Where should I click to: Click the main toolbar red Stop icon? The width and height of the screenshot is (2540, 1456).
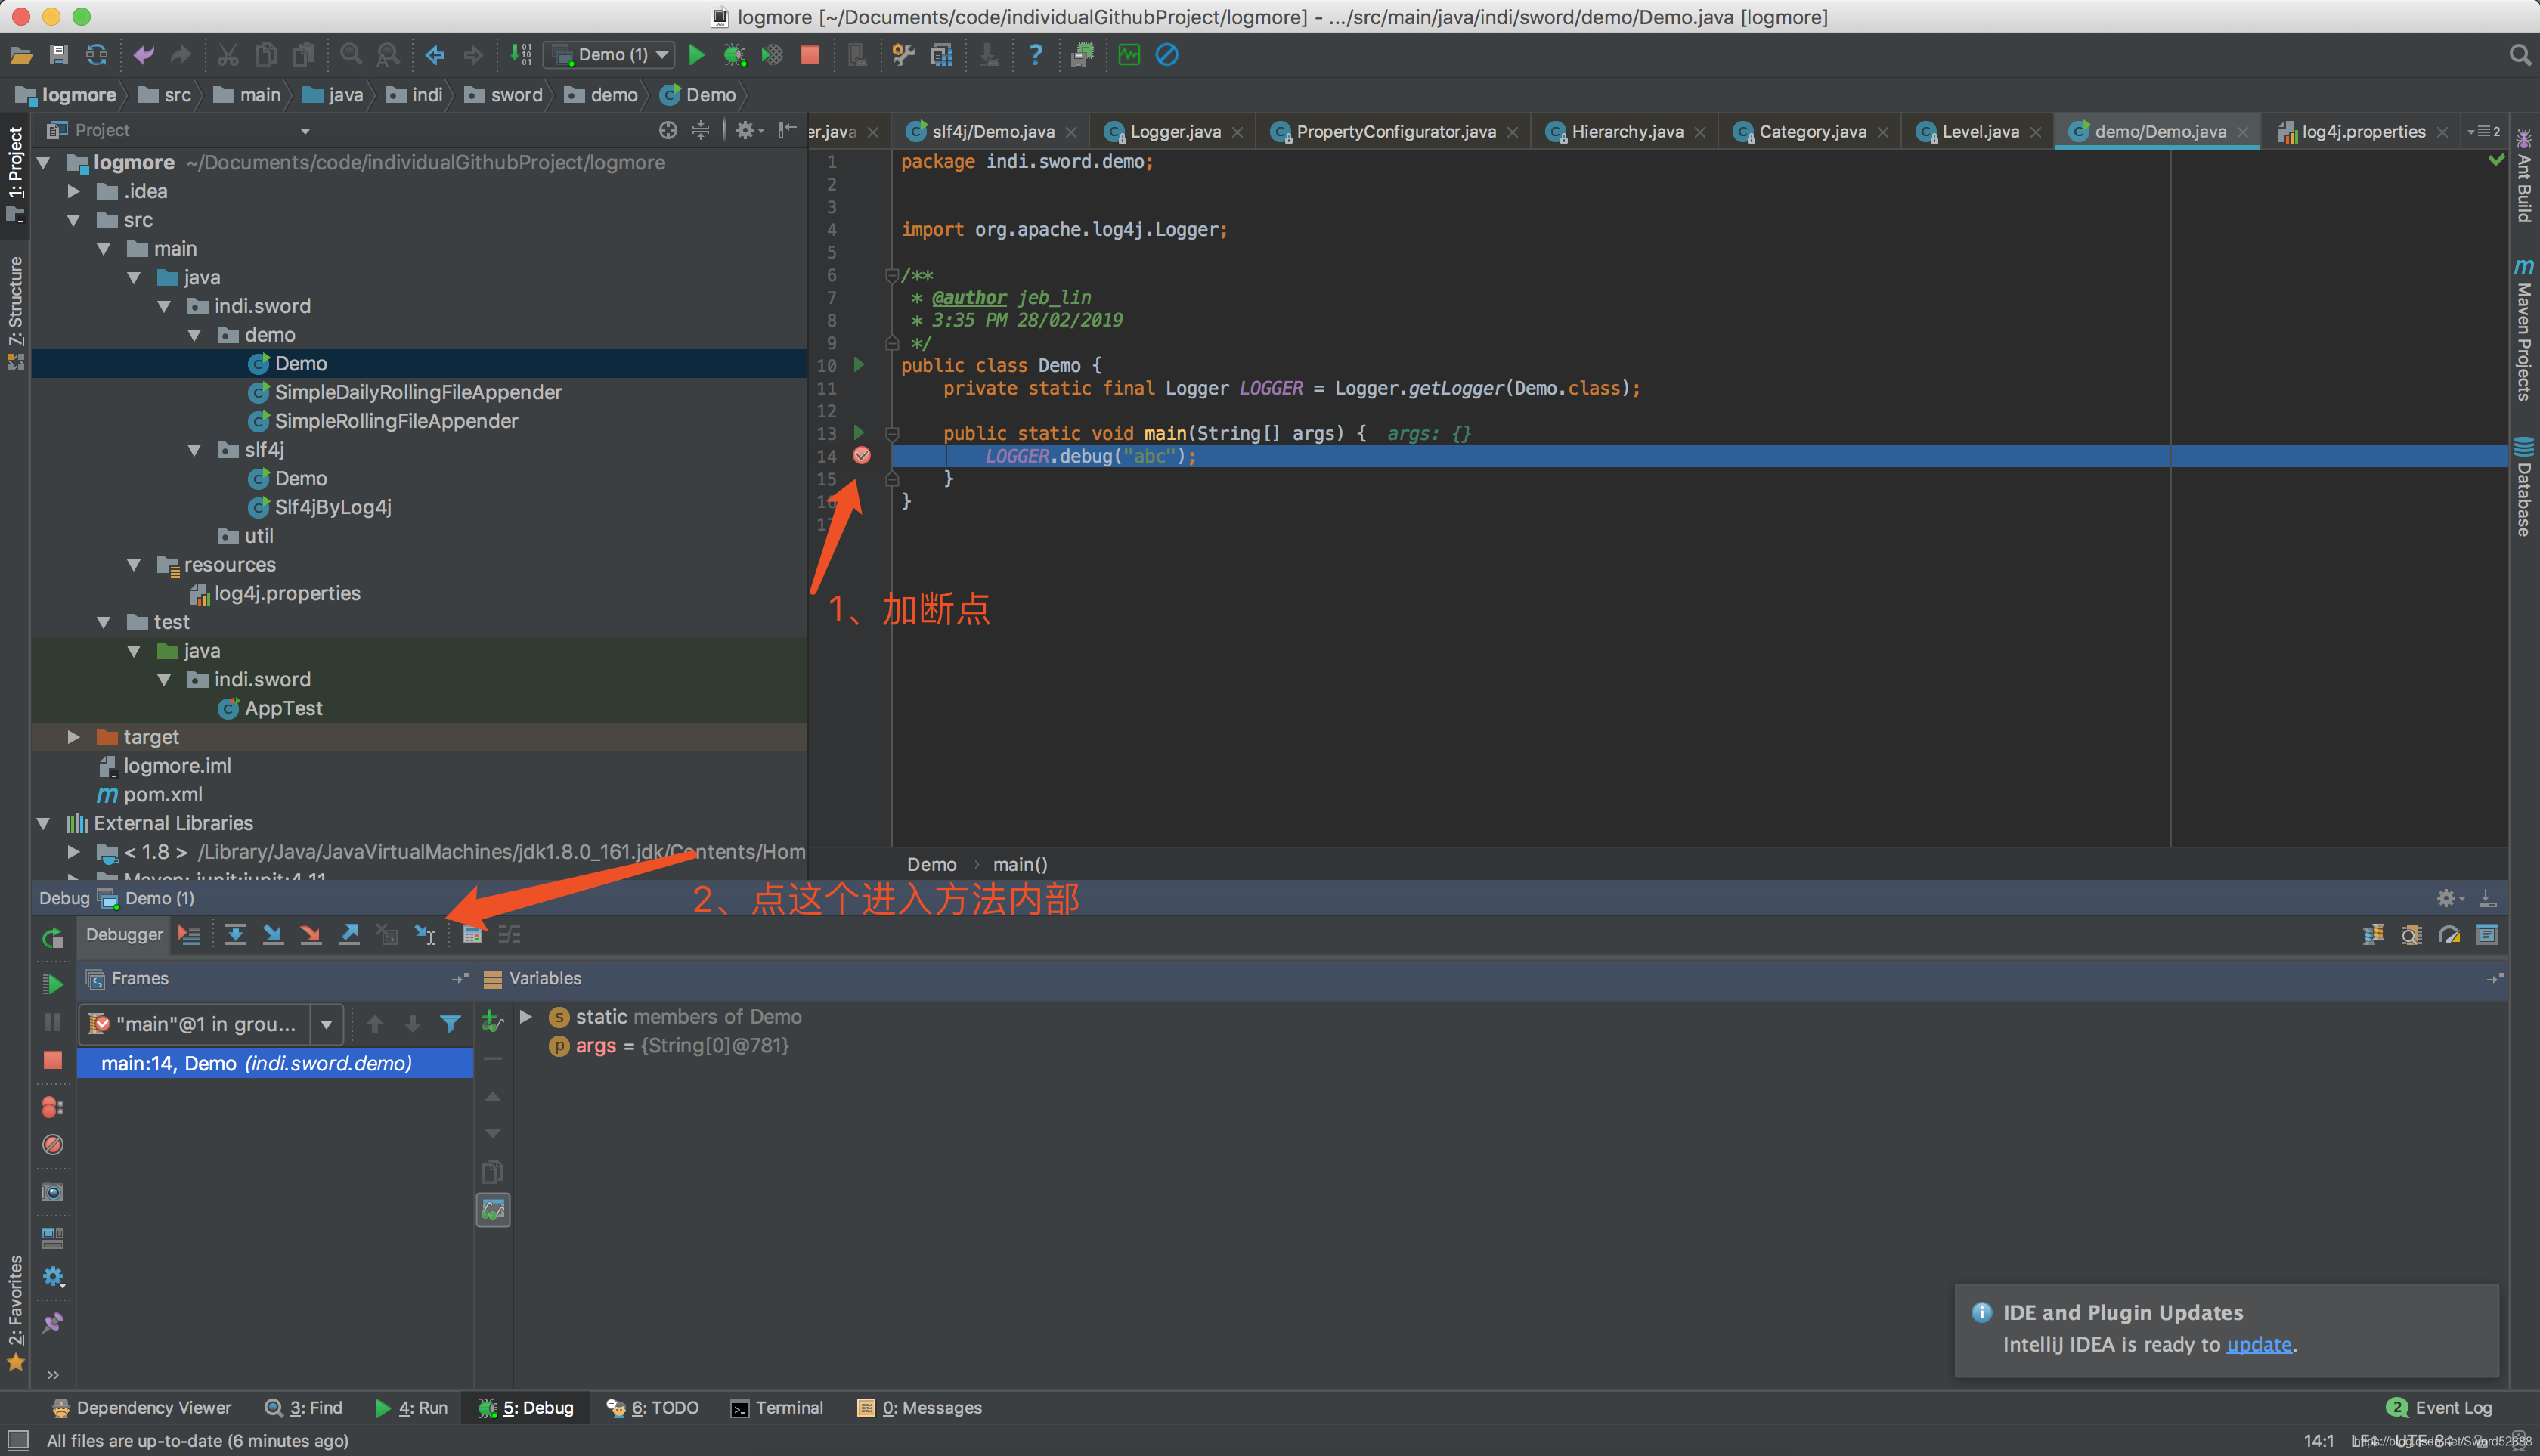[810, 55]
